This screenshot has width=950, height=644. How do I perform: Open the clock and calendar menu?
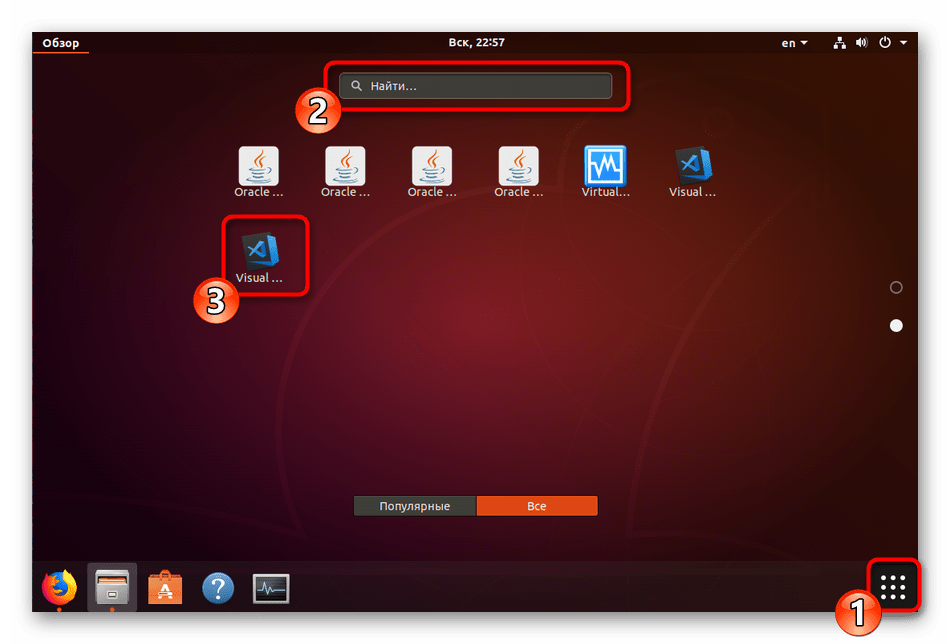click(475, 43)
